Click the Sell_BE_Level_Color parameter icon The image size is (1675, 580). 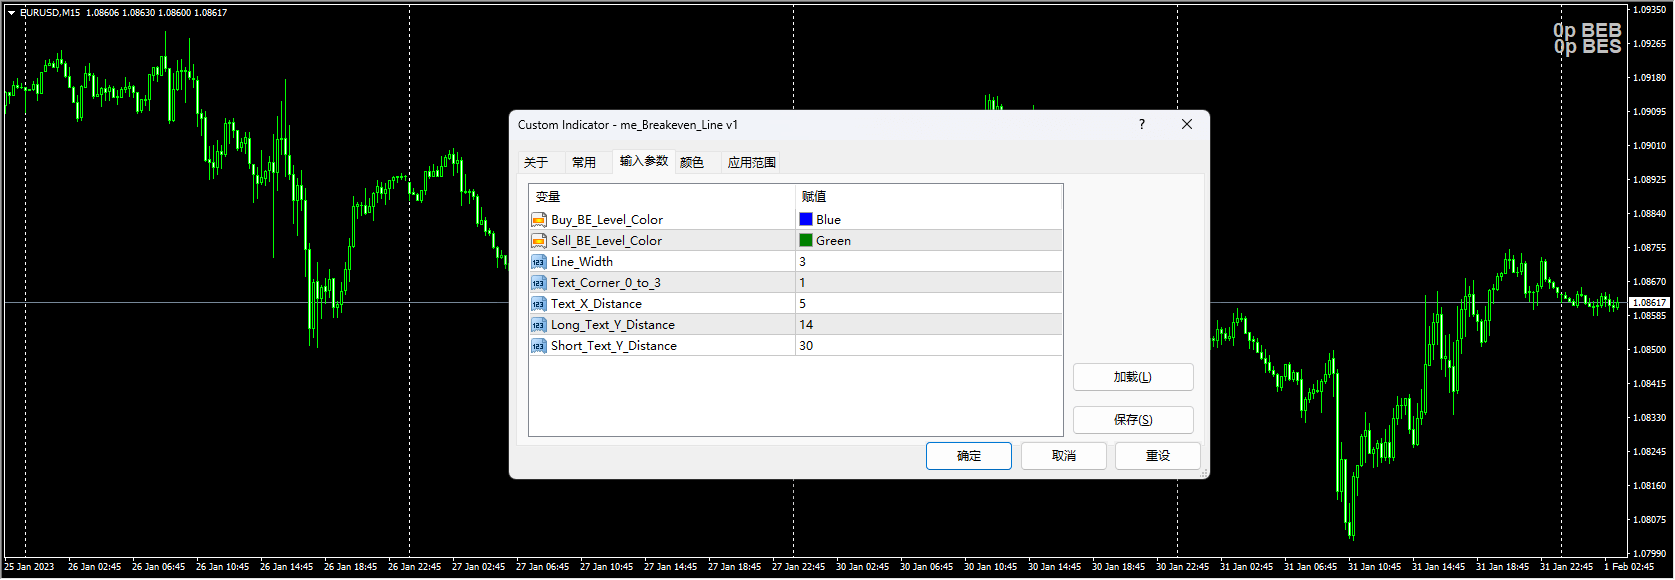(x=539, y=241)
